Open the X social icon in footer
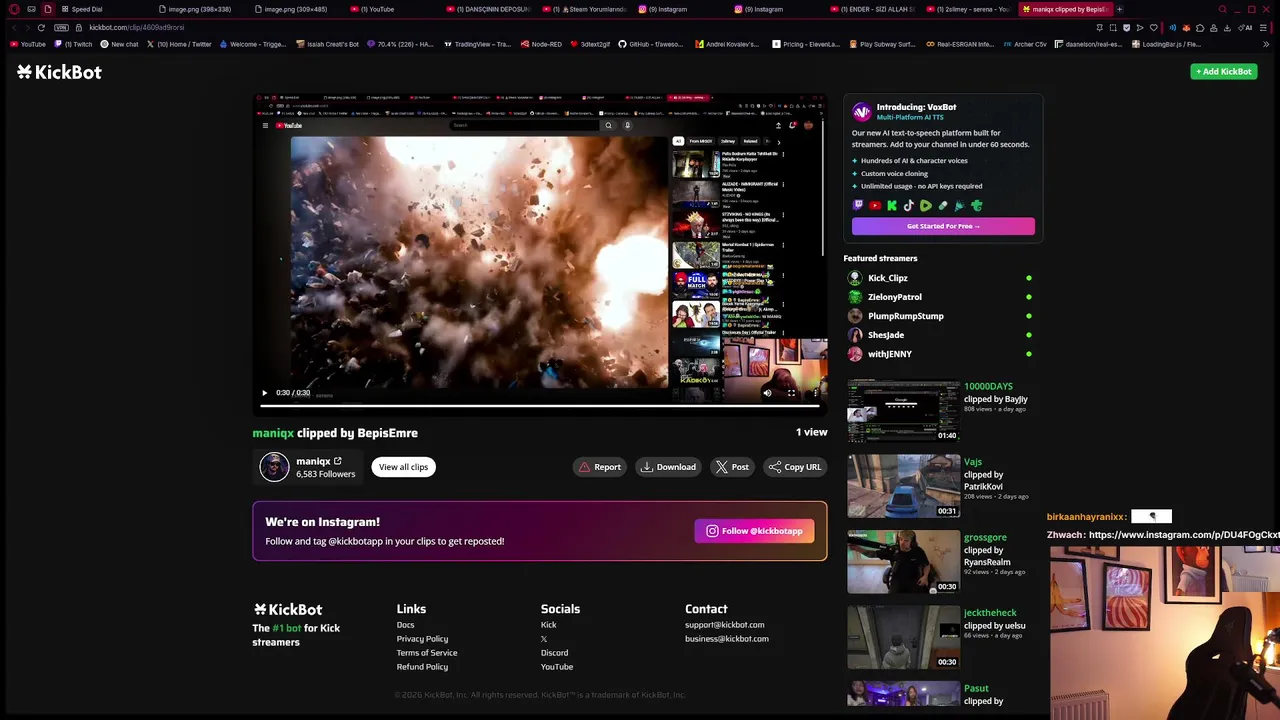 [544, 639]
